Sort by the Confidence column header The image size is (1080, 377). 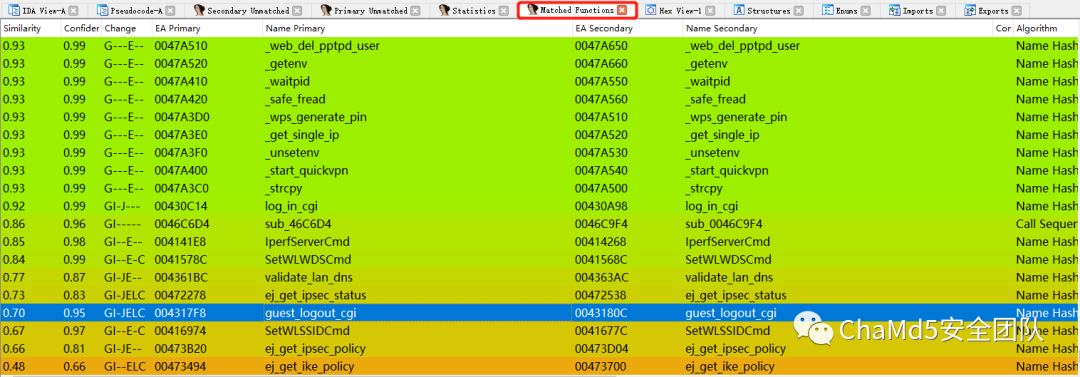coord(81,29)
